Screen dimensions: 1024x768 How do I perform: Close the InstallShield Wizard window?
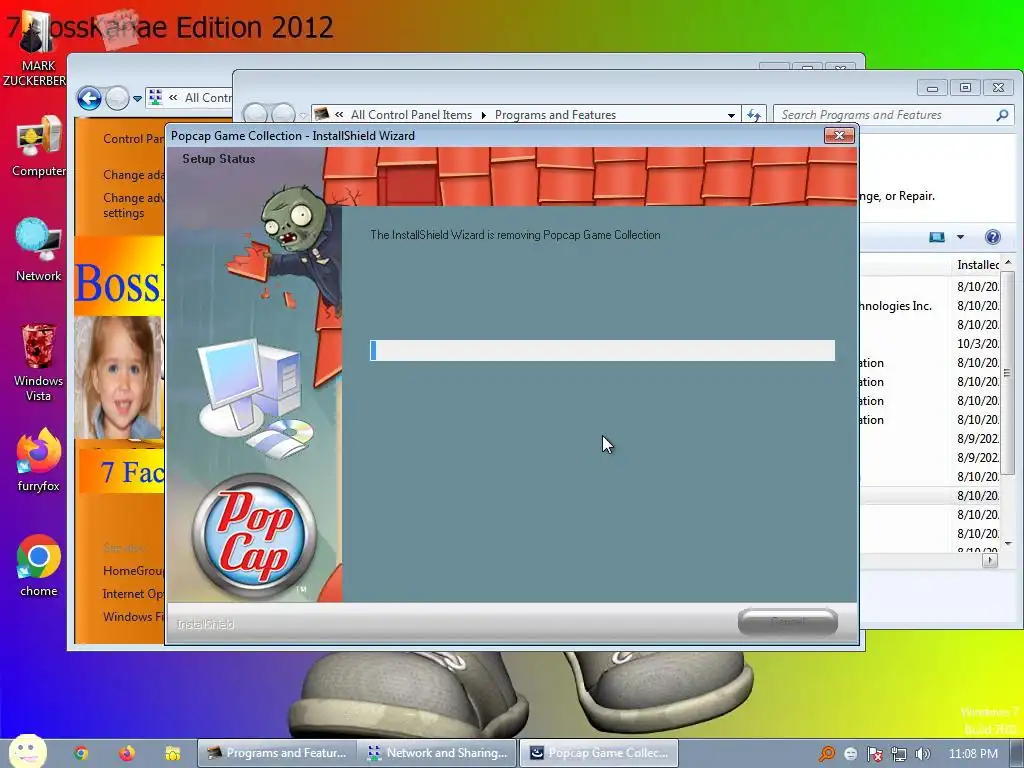point(839,135)
